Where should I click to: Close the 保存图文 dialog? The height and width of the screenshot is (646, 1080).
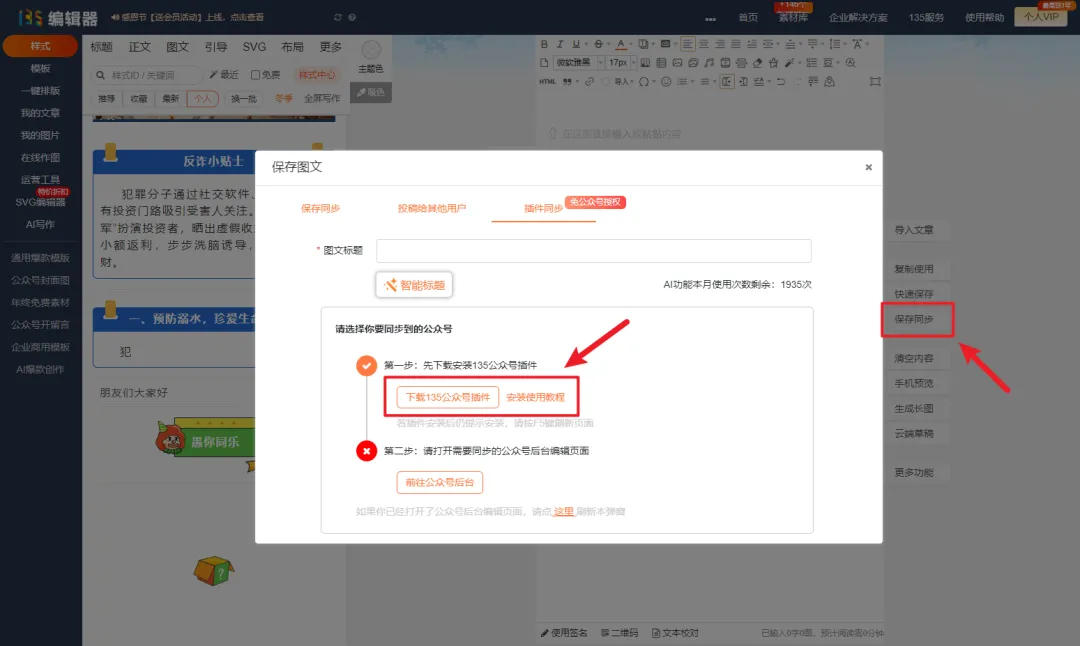pos(869,167)
